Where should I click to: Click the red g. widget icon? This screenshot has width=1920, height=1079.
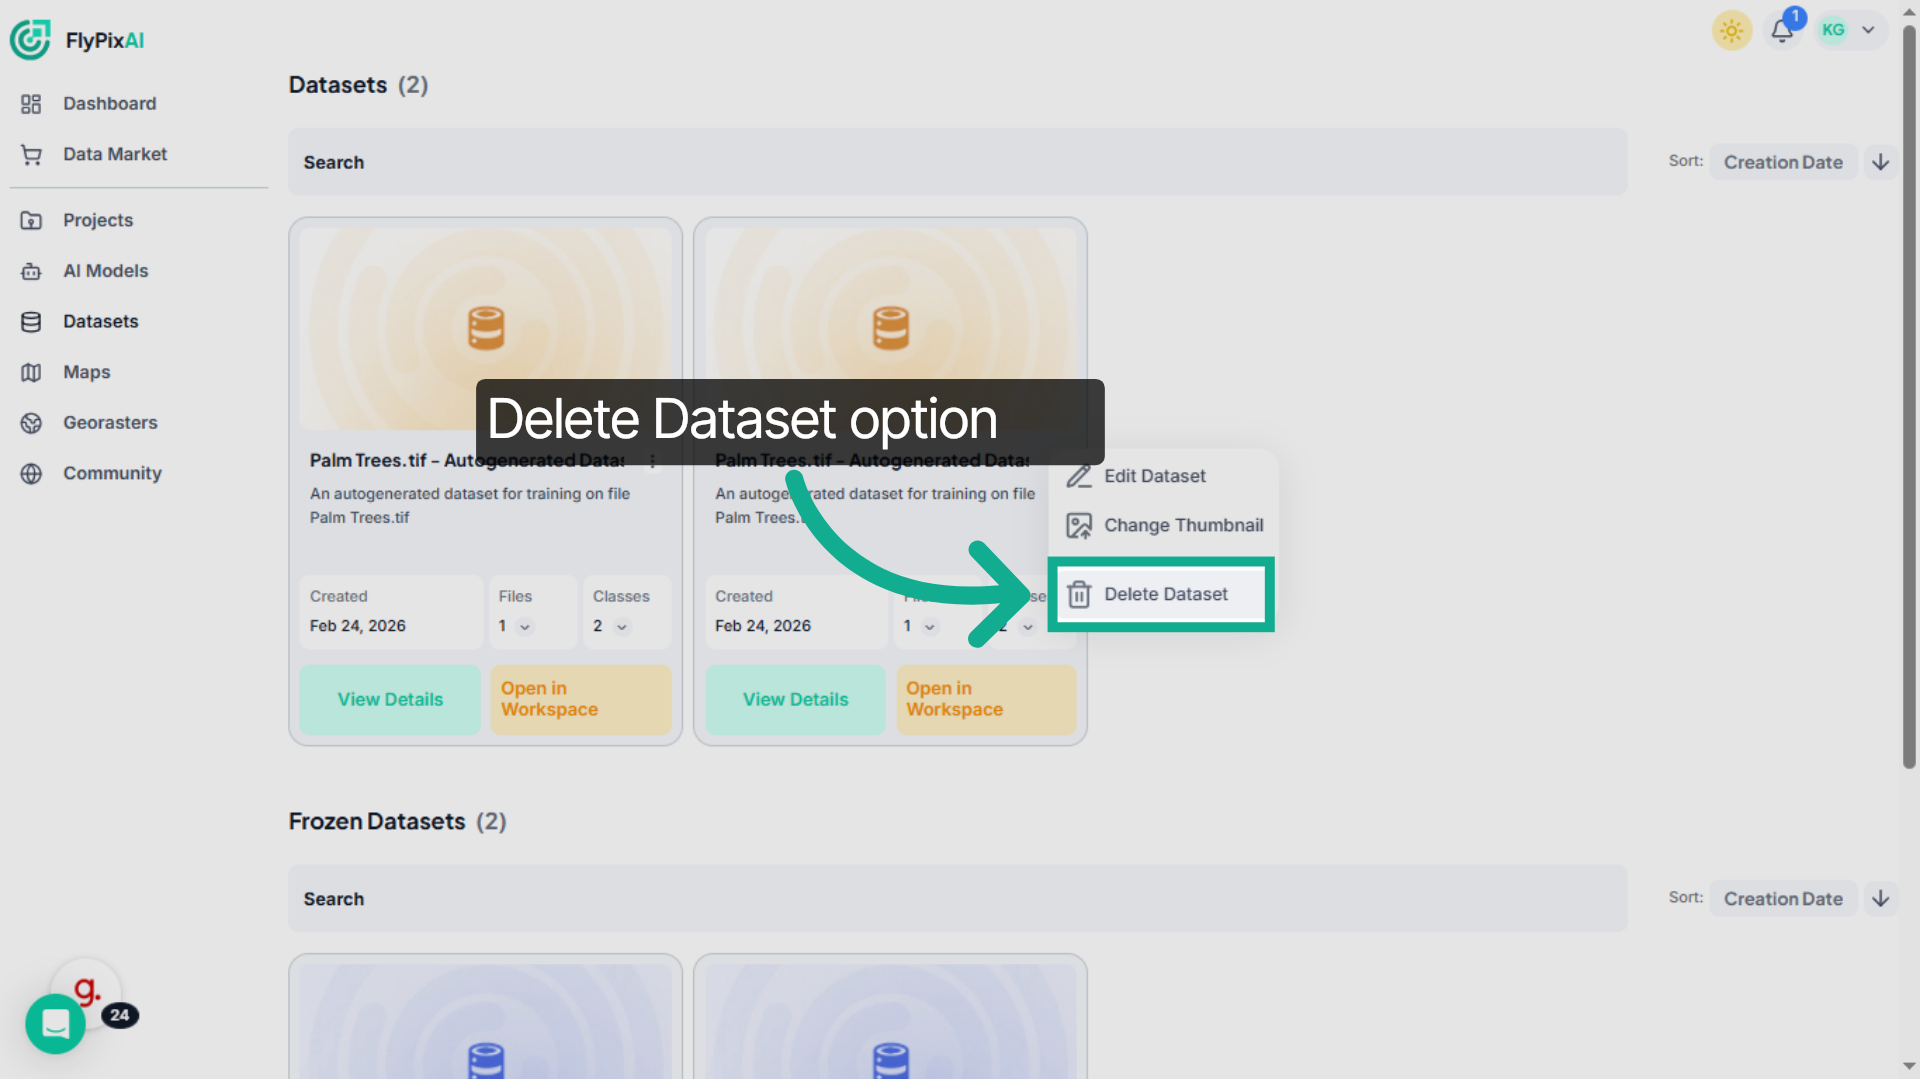coord(87,990)
